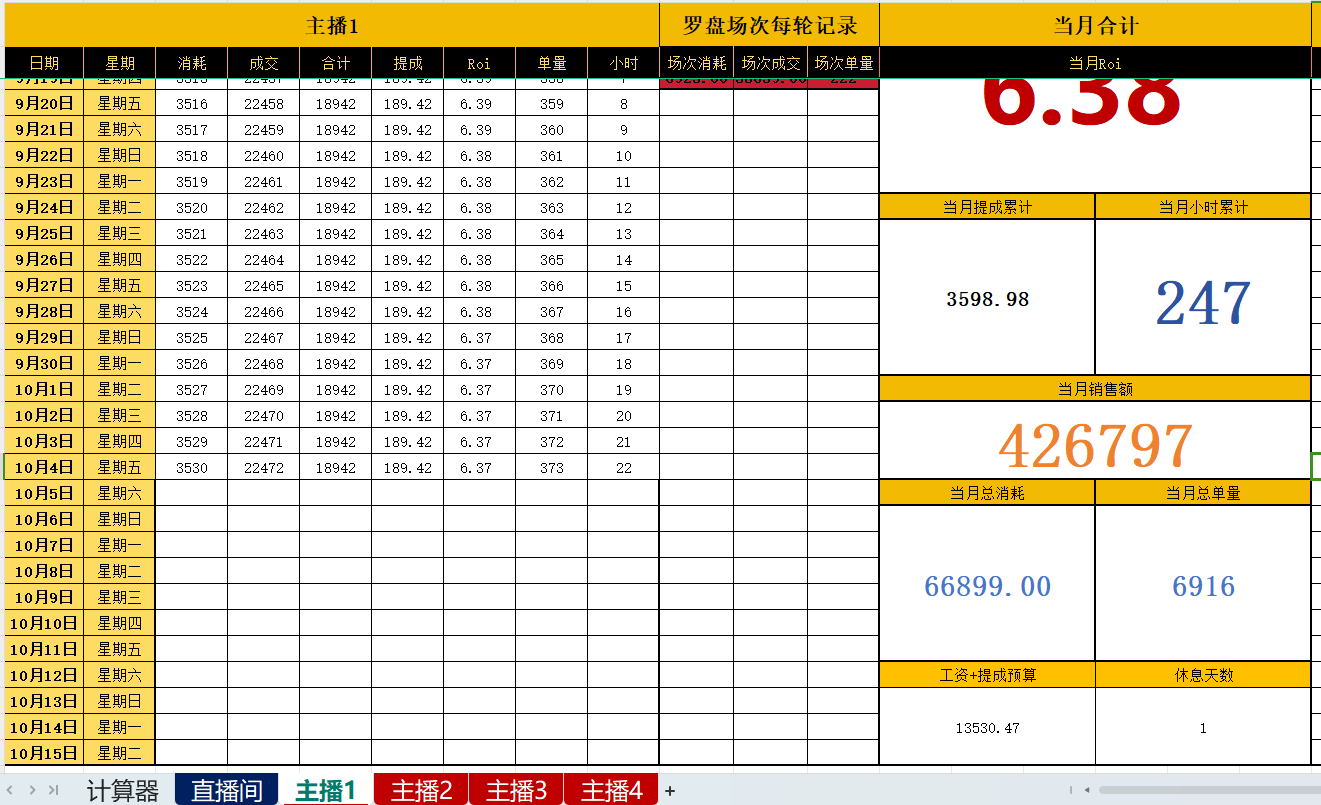This screenshot has height=805, width=1321.
Task: Select the 3523 消耗 value cell
Action: pos(192,285)
